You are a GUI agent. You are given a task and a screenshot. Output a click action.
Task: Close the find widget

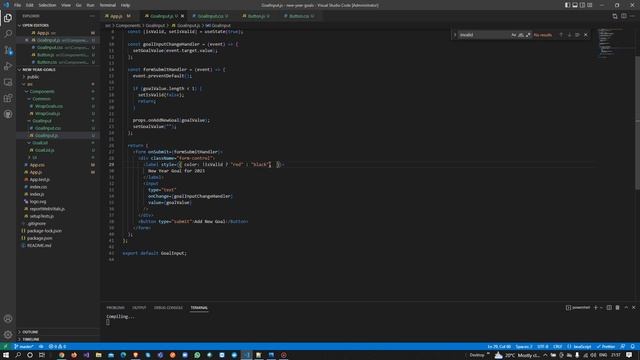(586, 35)
